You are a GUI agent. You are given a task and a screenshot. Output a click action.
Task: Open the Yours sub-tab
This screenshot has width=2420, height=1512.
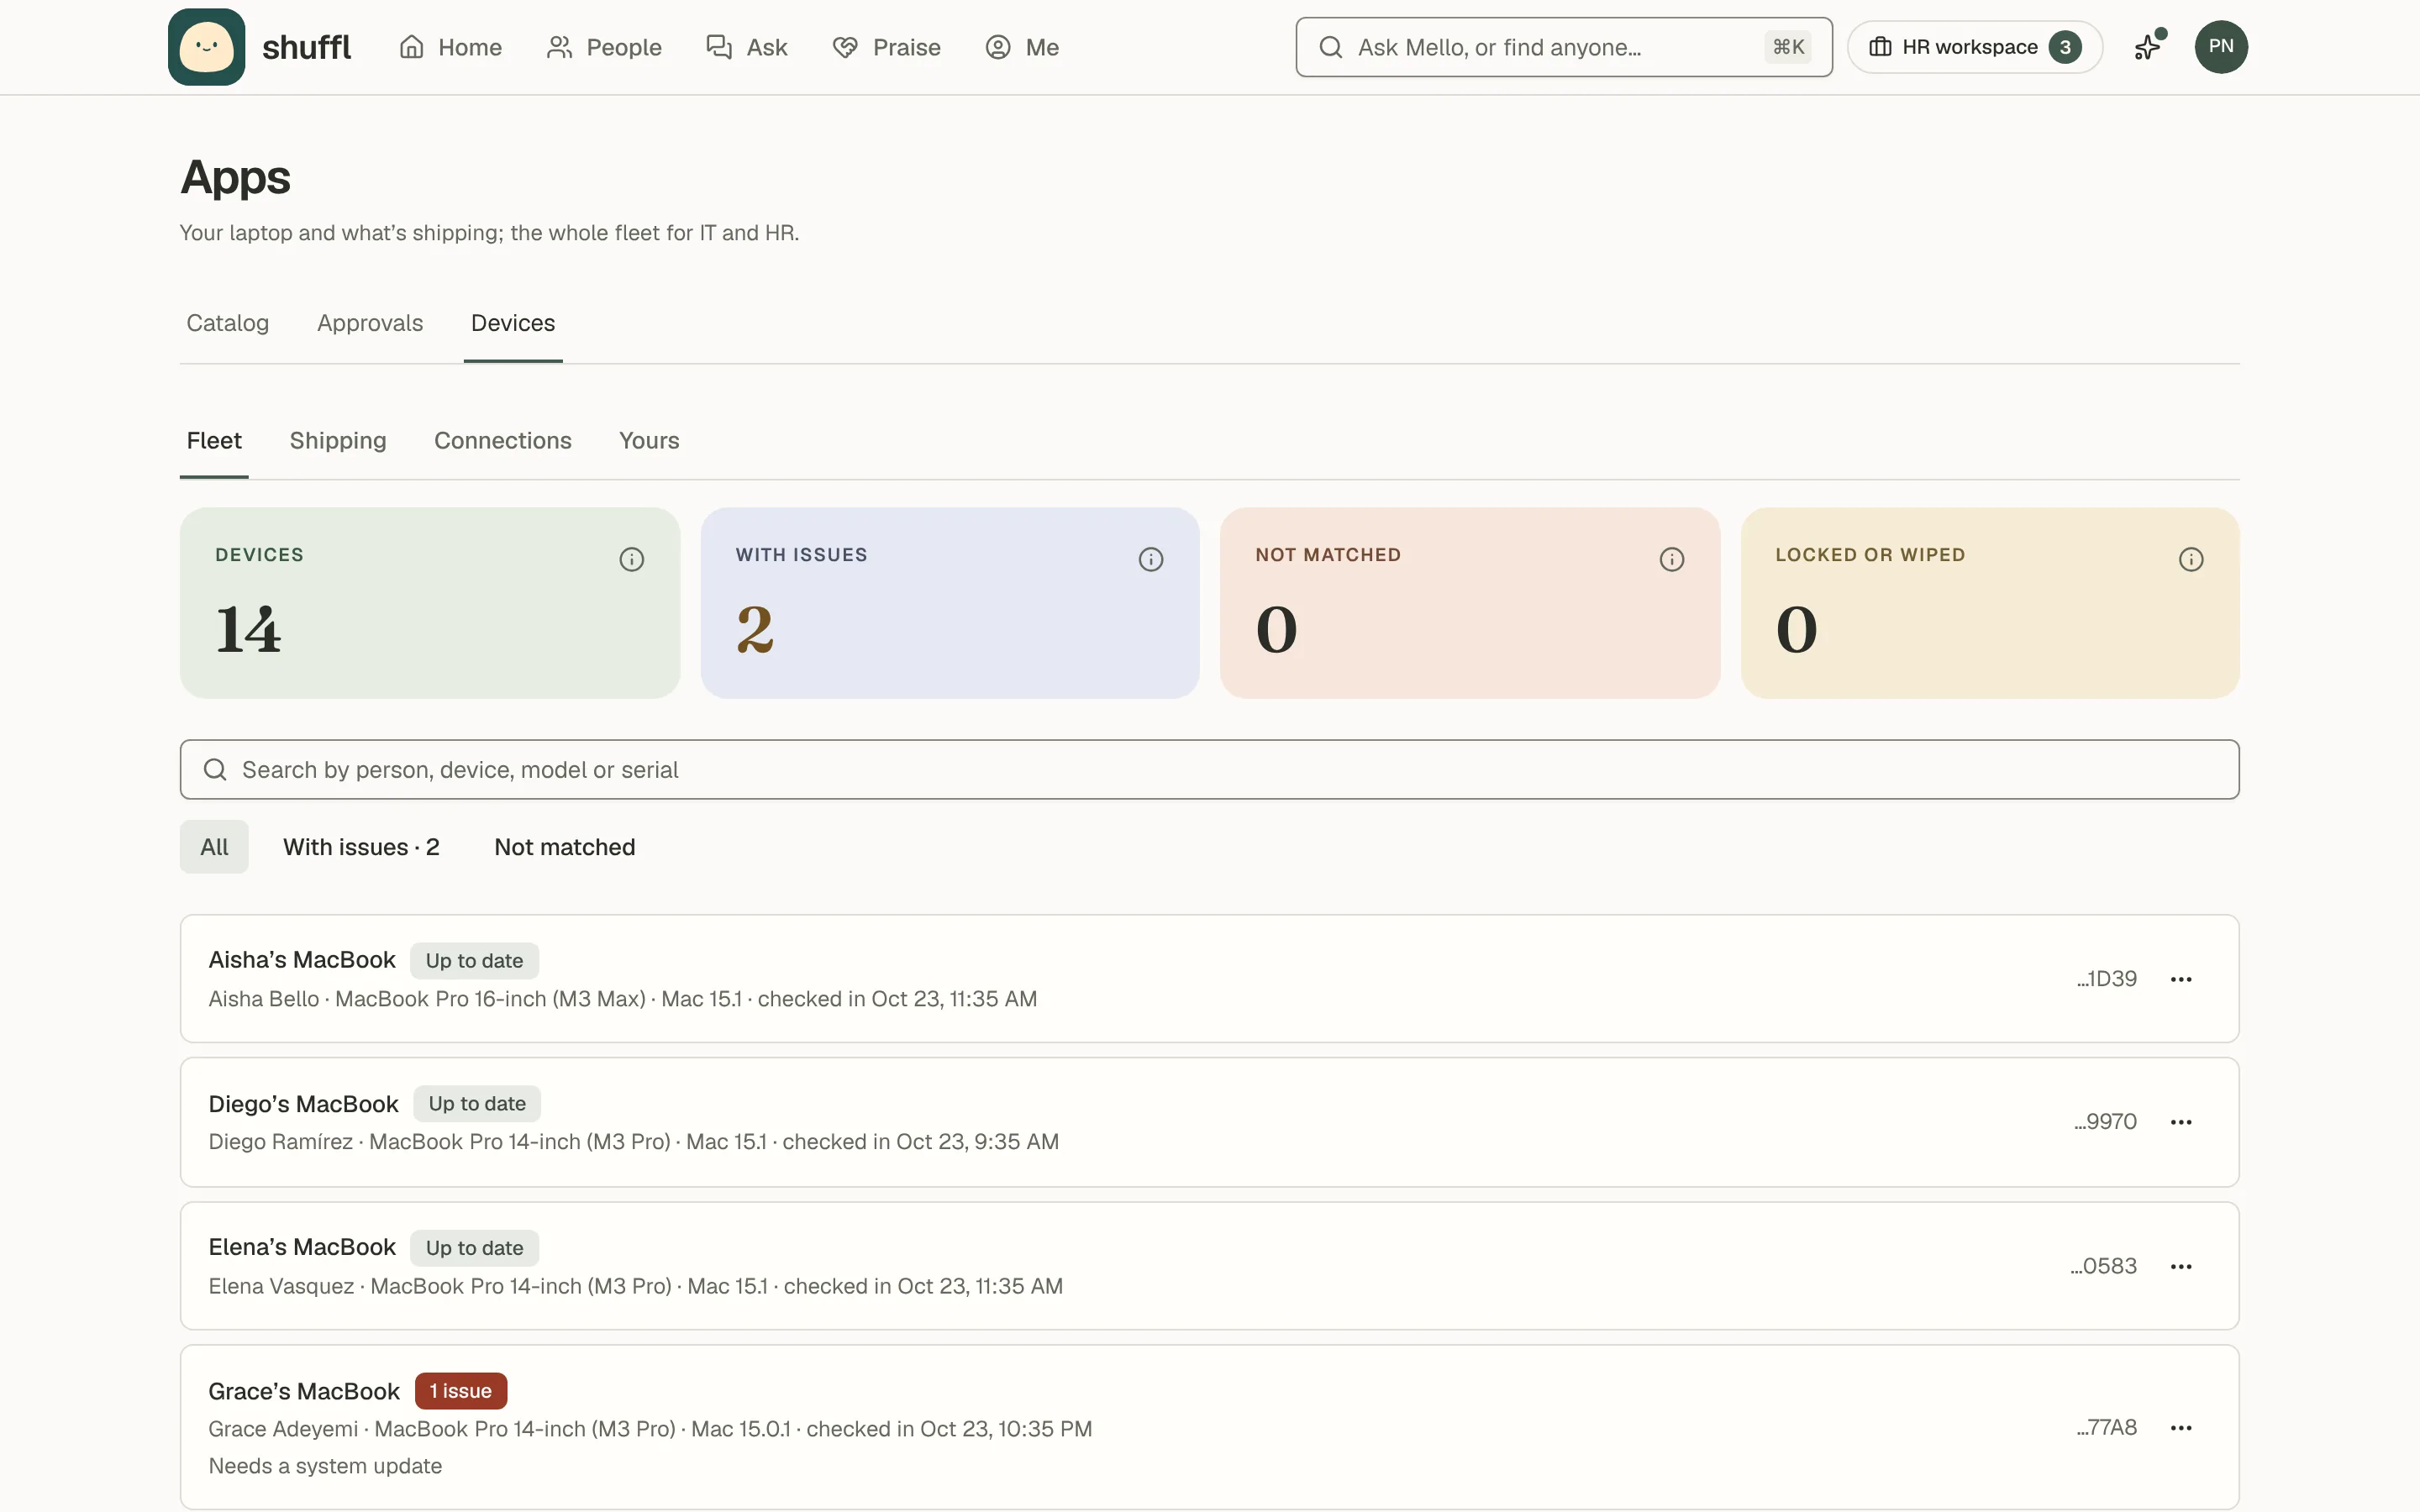649,441
